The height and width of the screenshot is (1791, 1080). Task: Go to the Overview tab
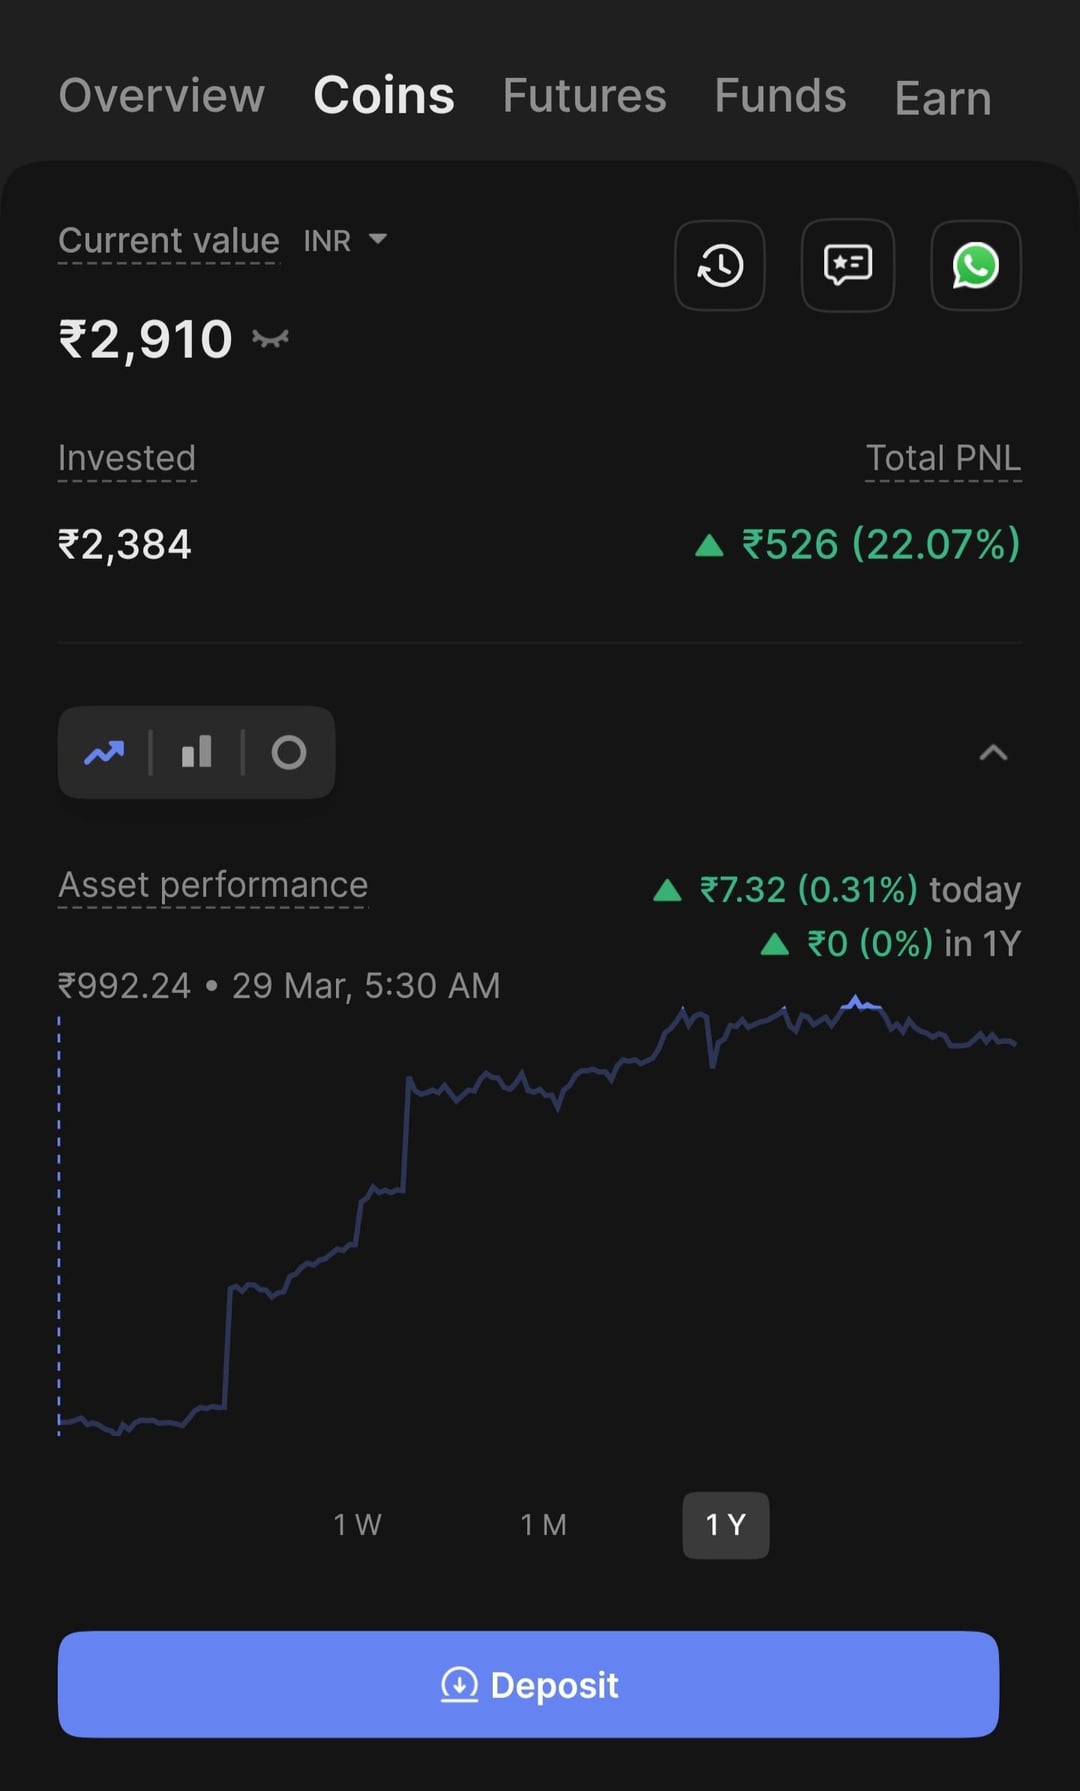(162, 96)
